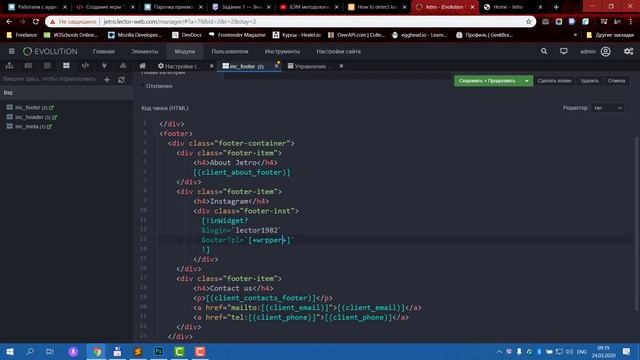Select the snippets code-brackets icon
Viewport: 640px width, 360px height.
(85, 66)
